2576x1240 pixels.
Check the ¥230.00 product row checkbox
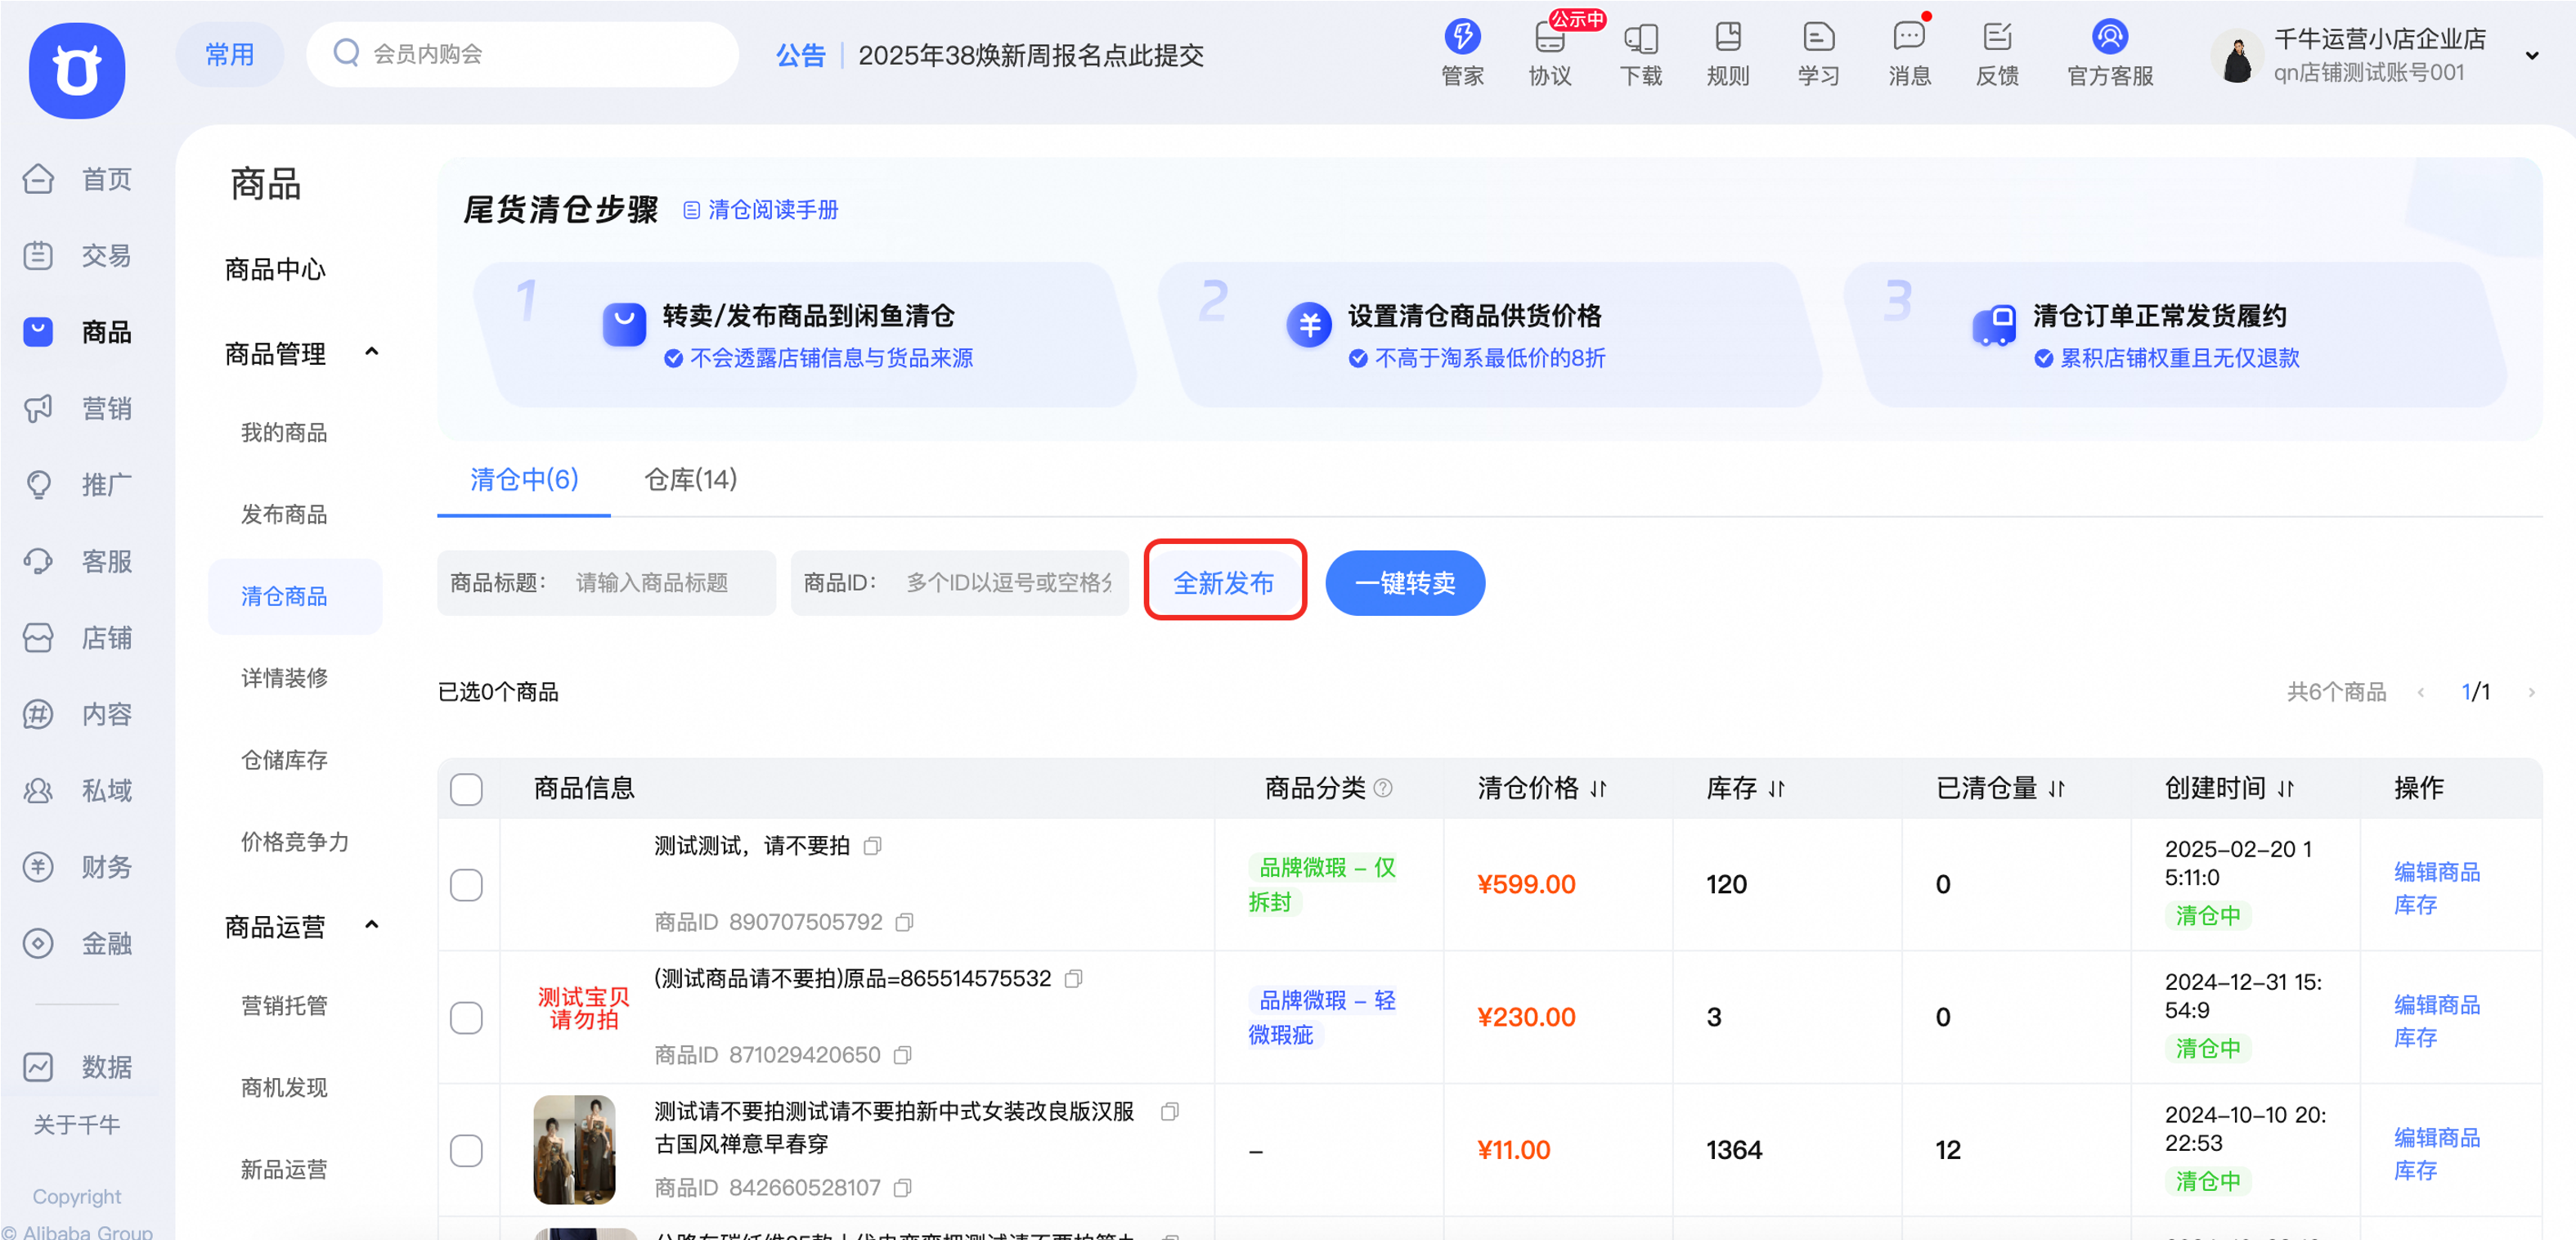(x=466, y=1018)
